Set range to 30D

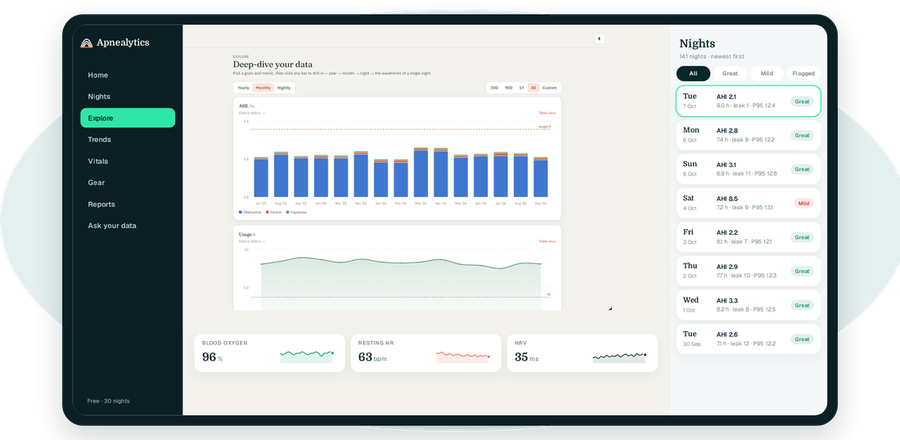tap(494, 88)
